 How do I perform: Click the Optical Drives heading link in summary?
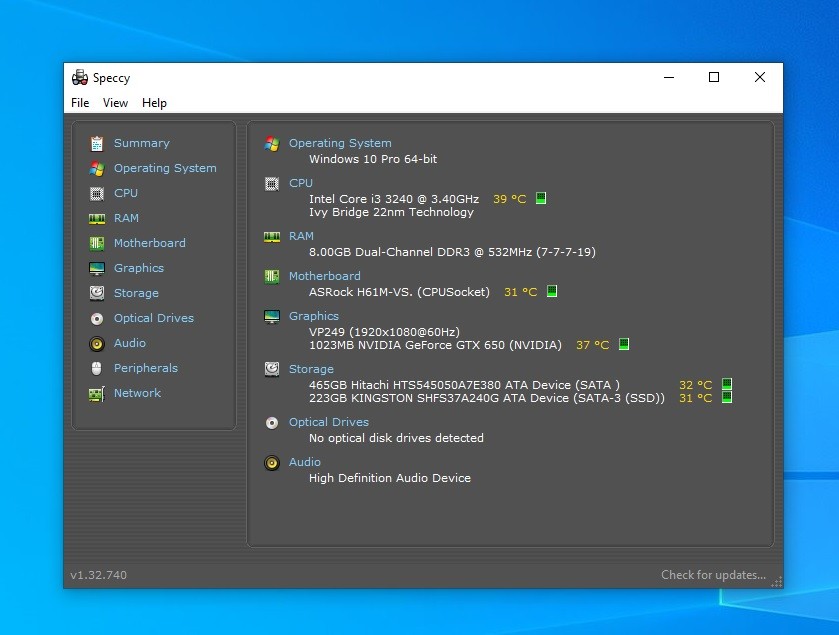[x=329, y=423]
